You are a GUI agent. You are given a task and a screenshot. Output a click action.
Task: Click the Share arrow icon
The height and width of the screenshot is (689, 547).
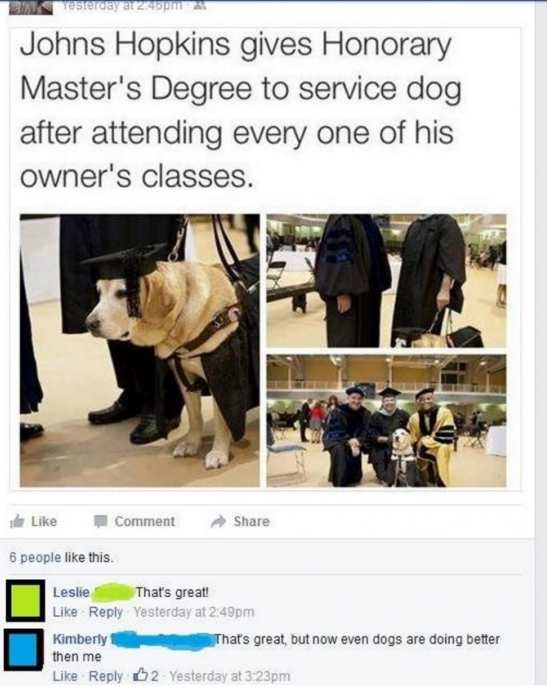click(x=218, y=521)
